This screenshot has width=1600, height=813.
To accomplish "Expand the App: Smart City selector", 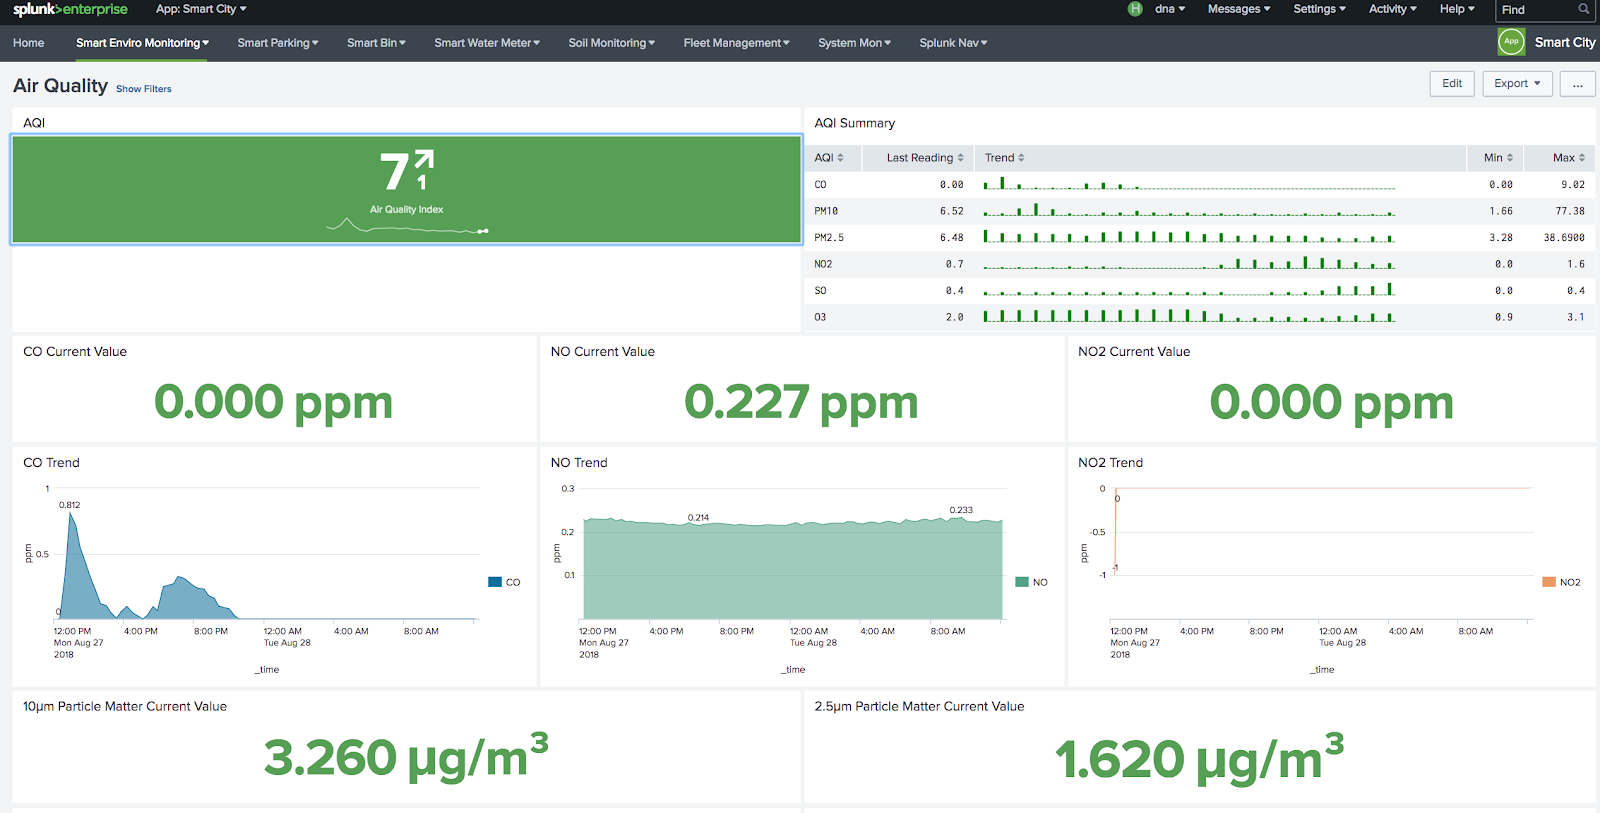I will [x=201, y=9].
